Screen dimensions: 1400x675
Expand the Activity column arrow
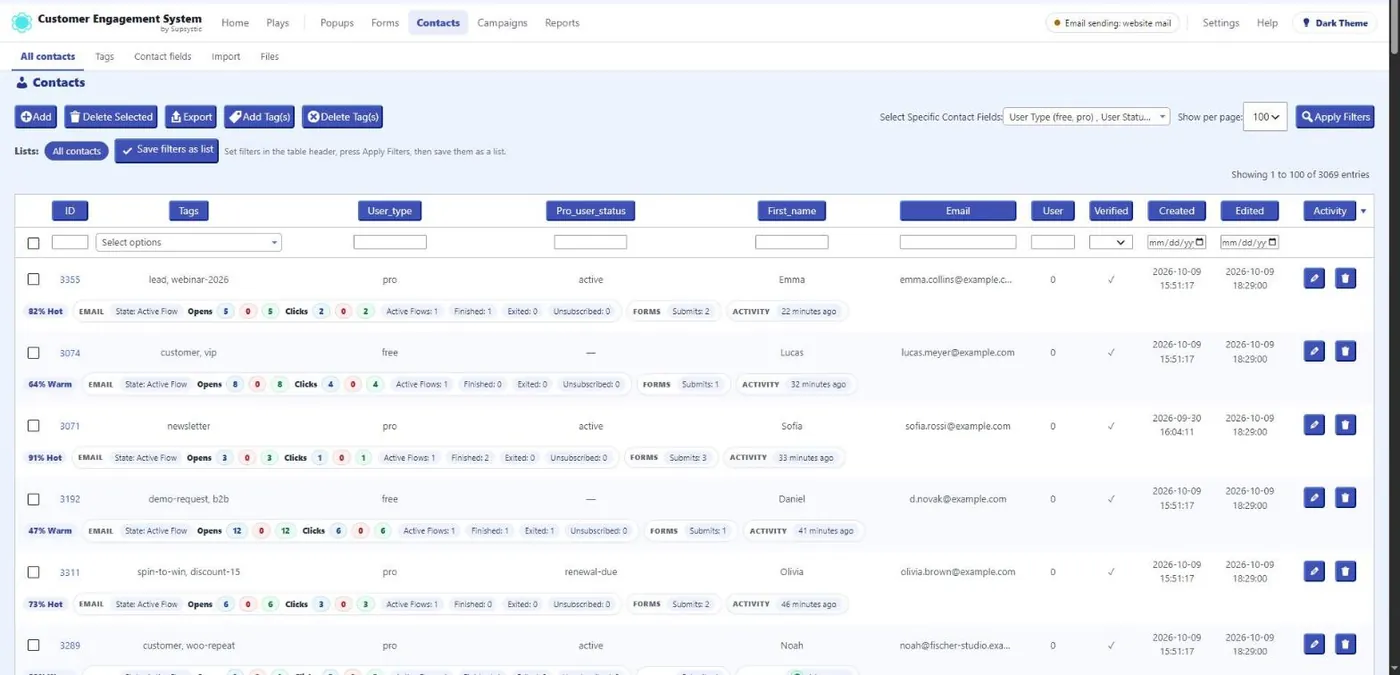click(1363, 211)
